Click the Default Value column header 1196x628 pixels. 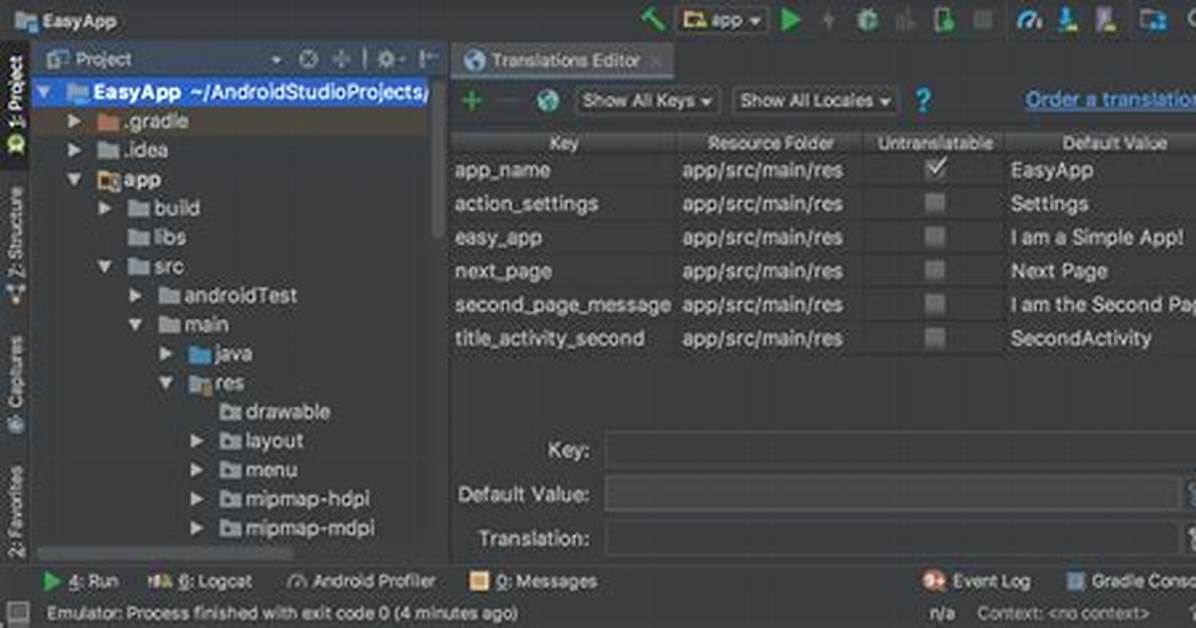(x=1101, y=143)
